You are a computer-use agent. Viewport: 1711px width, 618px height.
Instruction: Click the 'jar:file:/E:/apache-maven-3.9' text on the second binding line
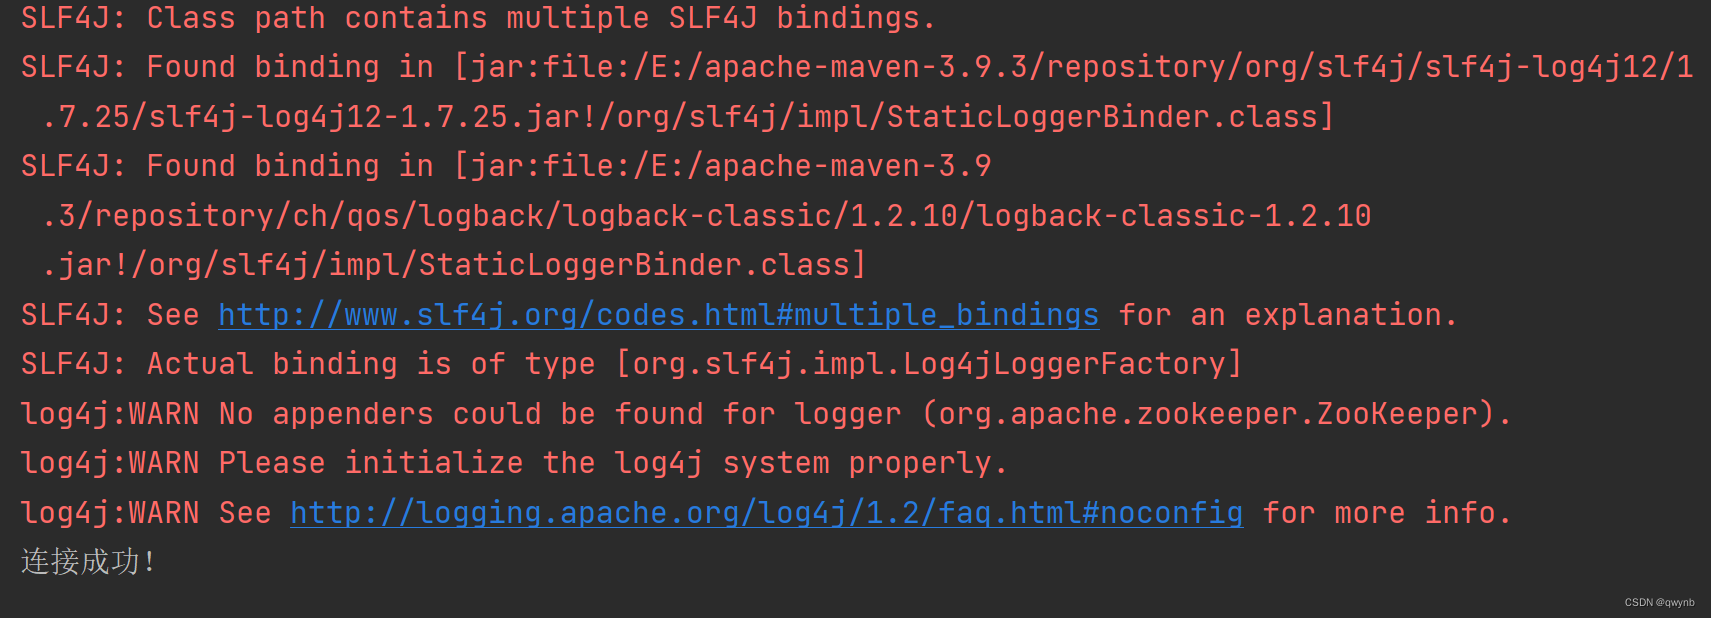point(731,166)
